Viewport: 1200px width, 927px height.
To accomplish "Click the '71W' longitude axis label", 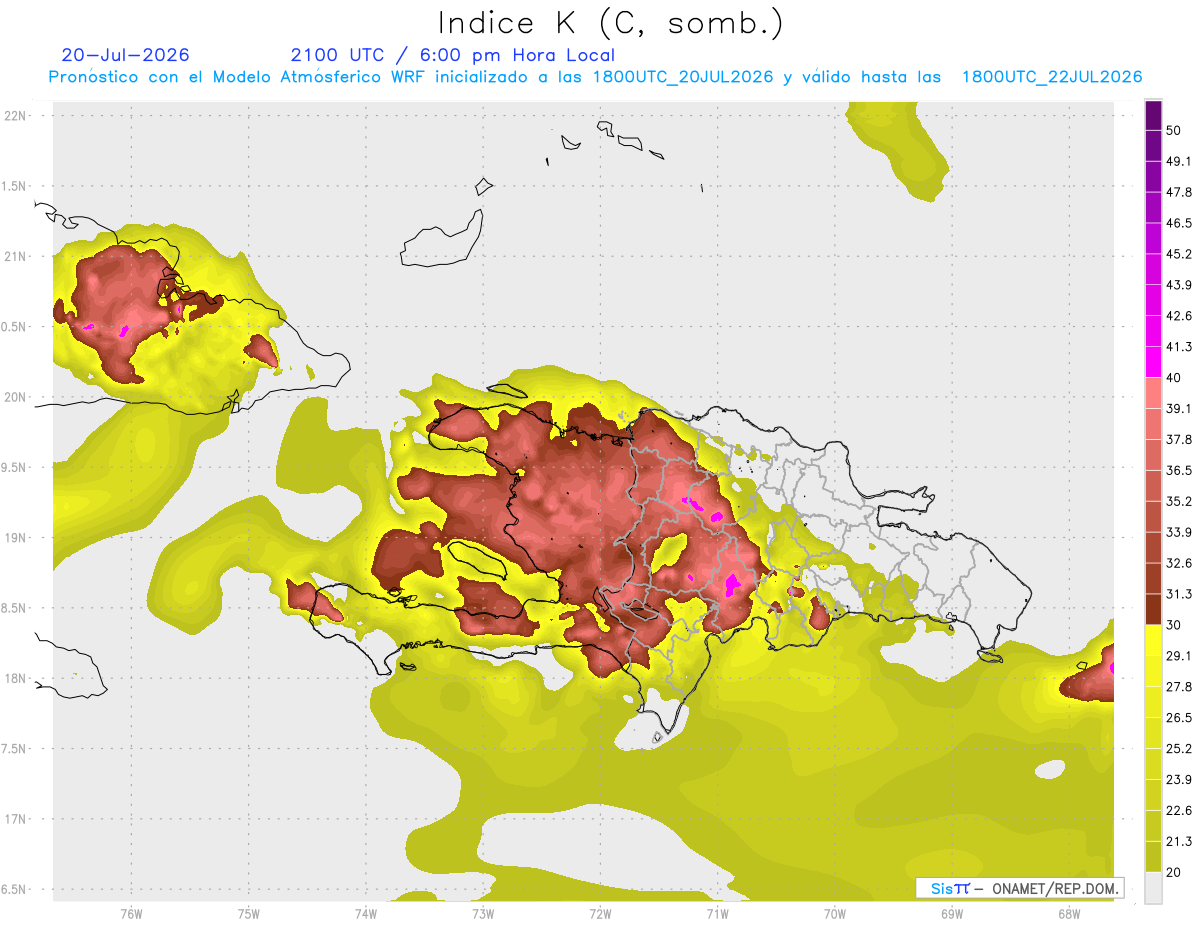I will [x=717, y=913].
